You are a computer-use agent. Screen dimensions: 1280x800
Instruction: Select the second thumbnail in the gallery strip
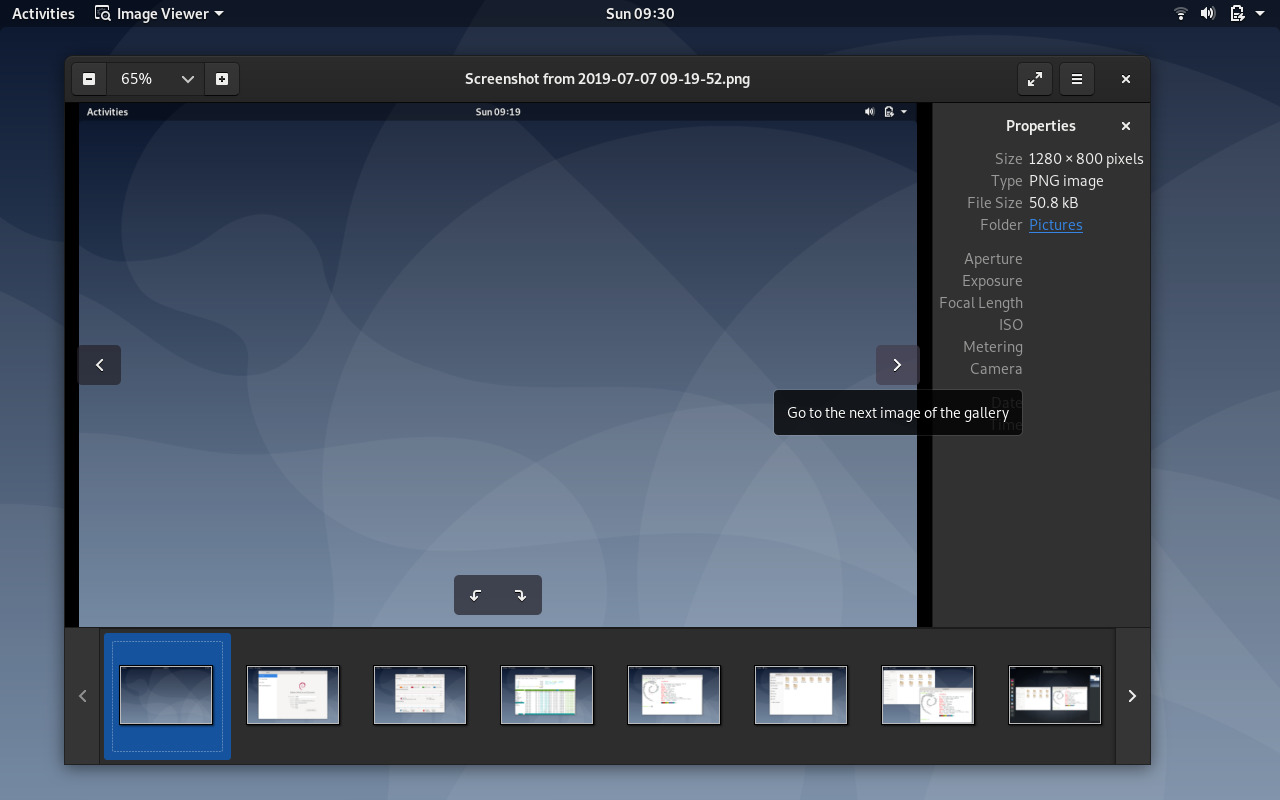point(293,695)
